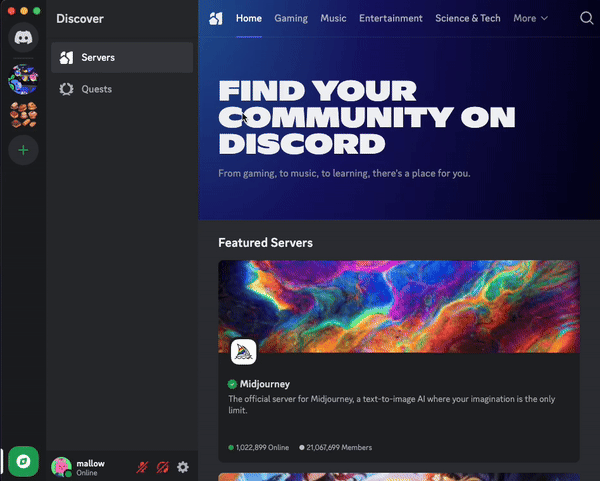This screenshot has height=481, width=600.
Task: Click mallow's user avatar
Action: (x=61, y=467)
